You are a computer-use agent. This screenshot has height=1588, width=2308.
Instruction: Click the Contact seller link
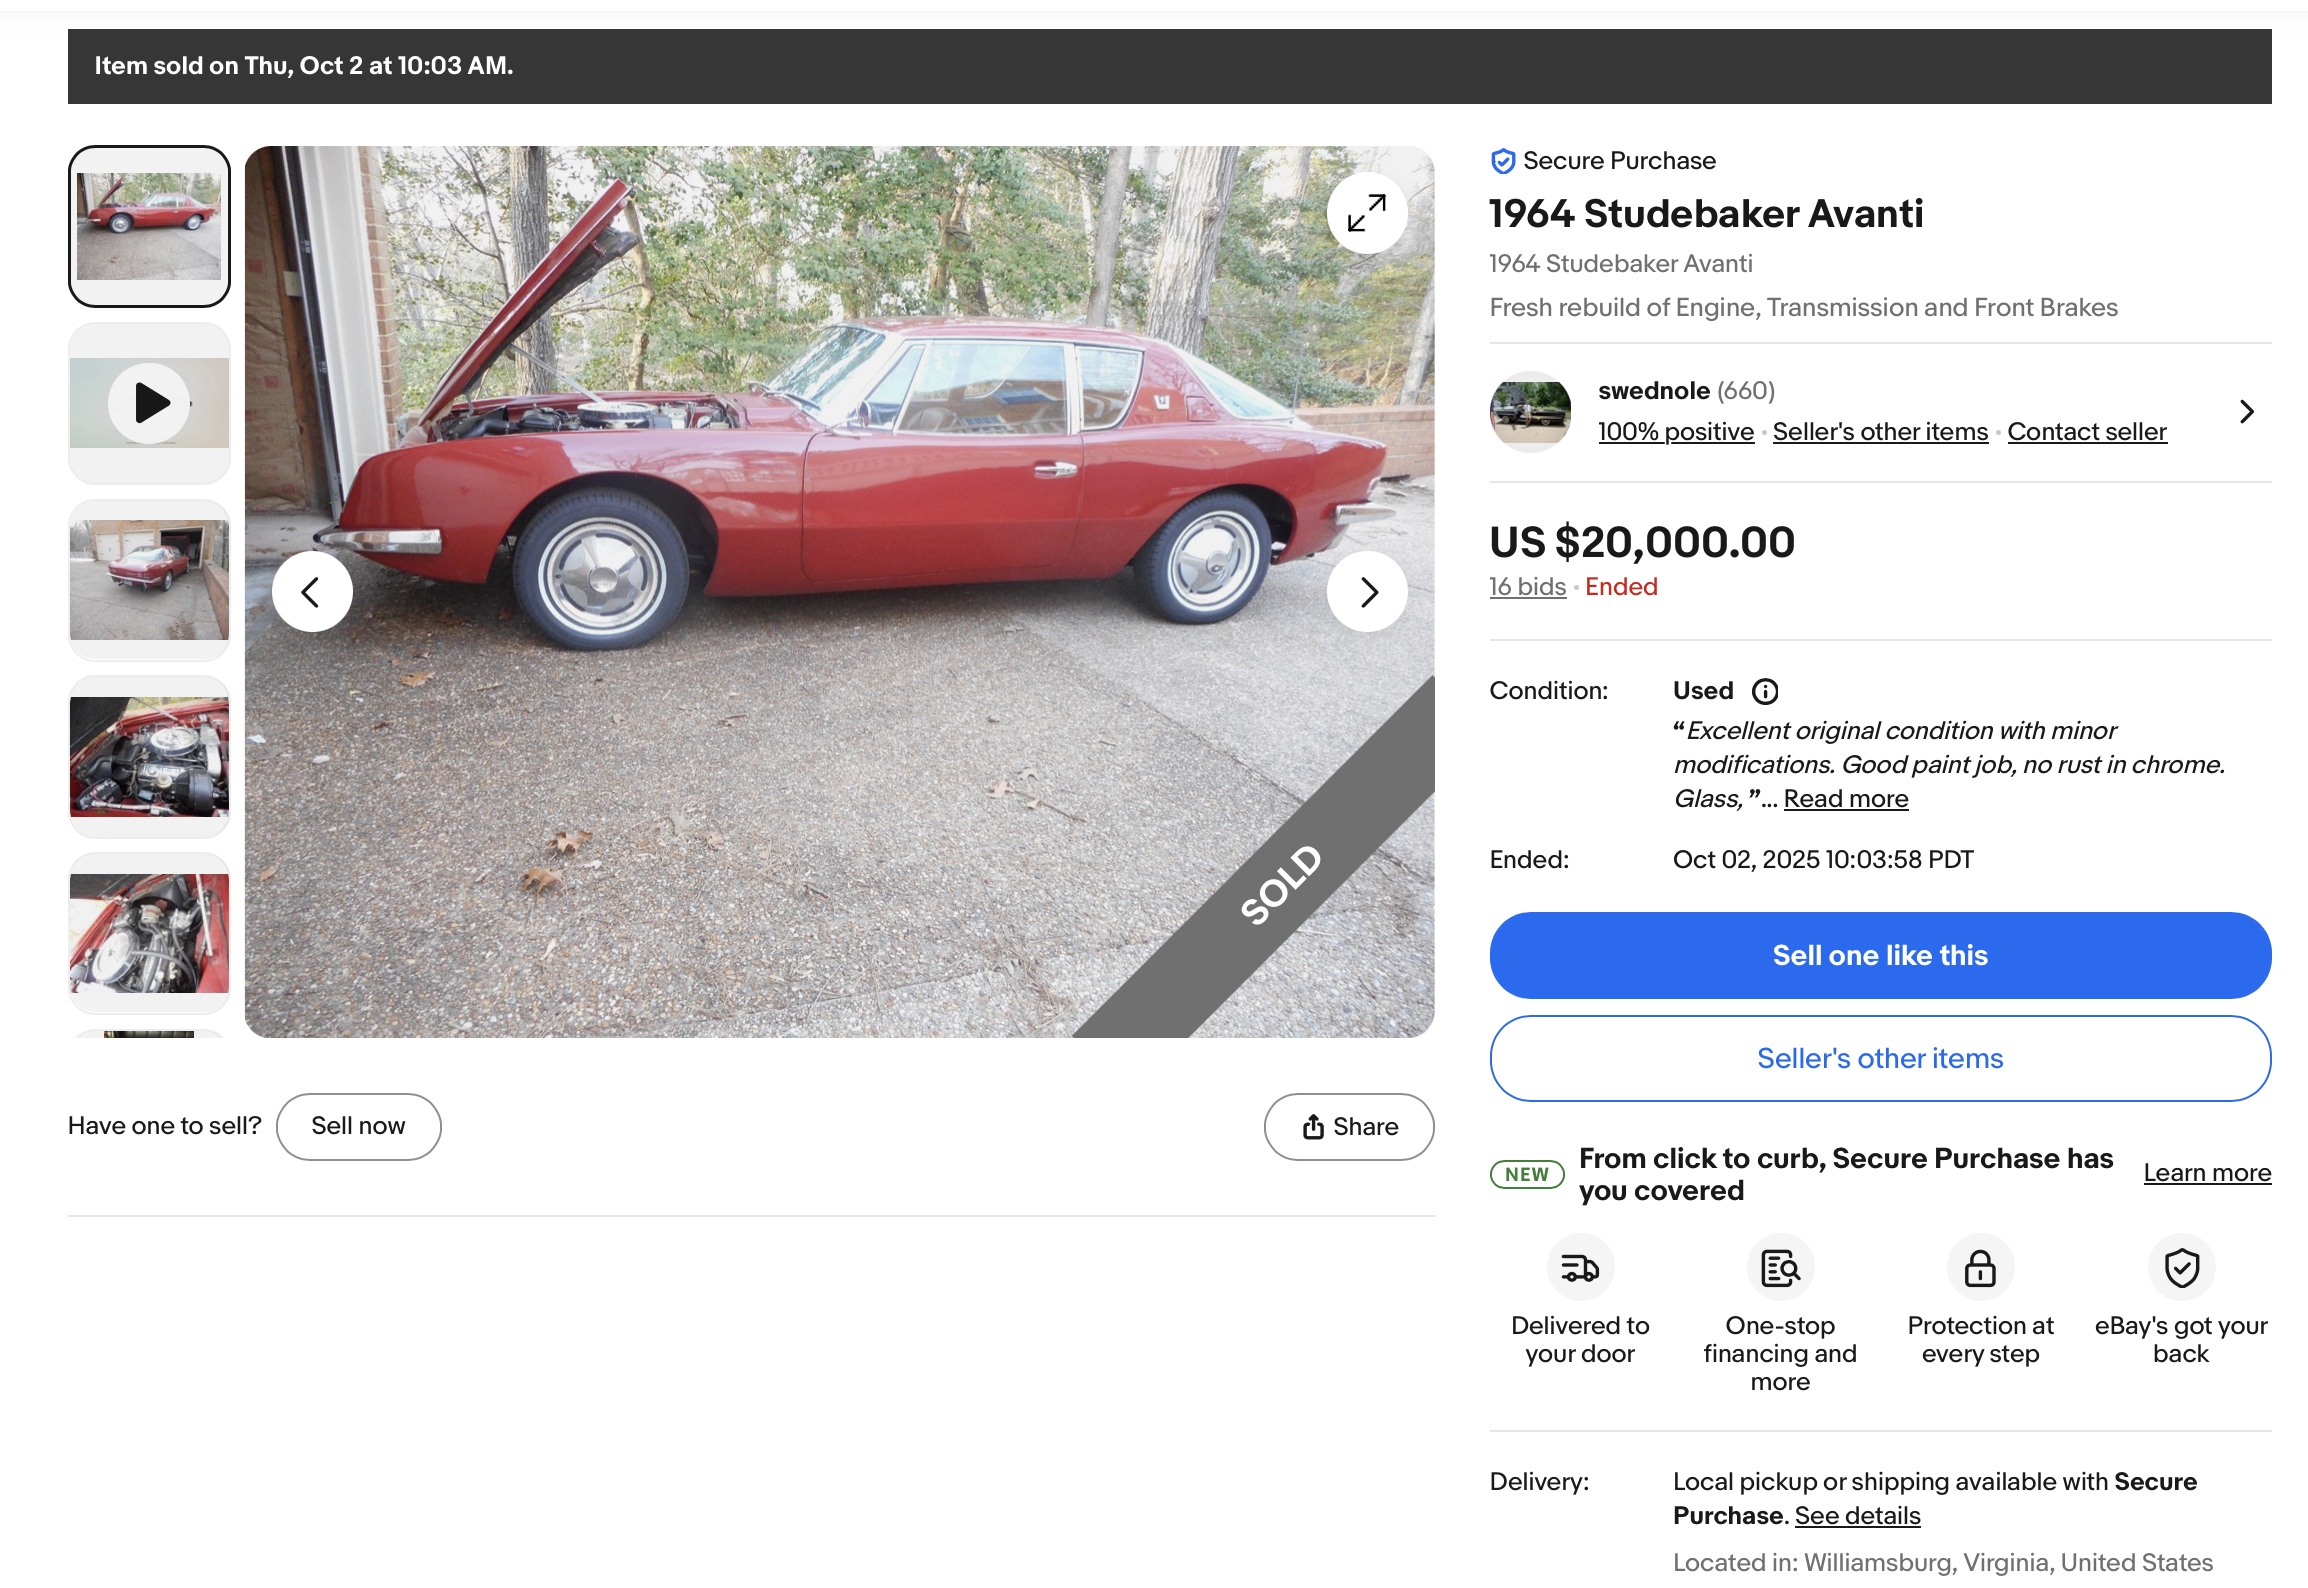[x=2086, y=432]
